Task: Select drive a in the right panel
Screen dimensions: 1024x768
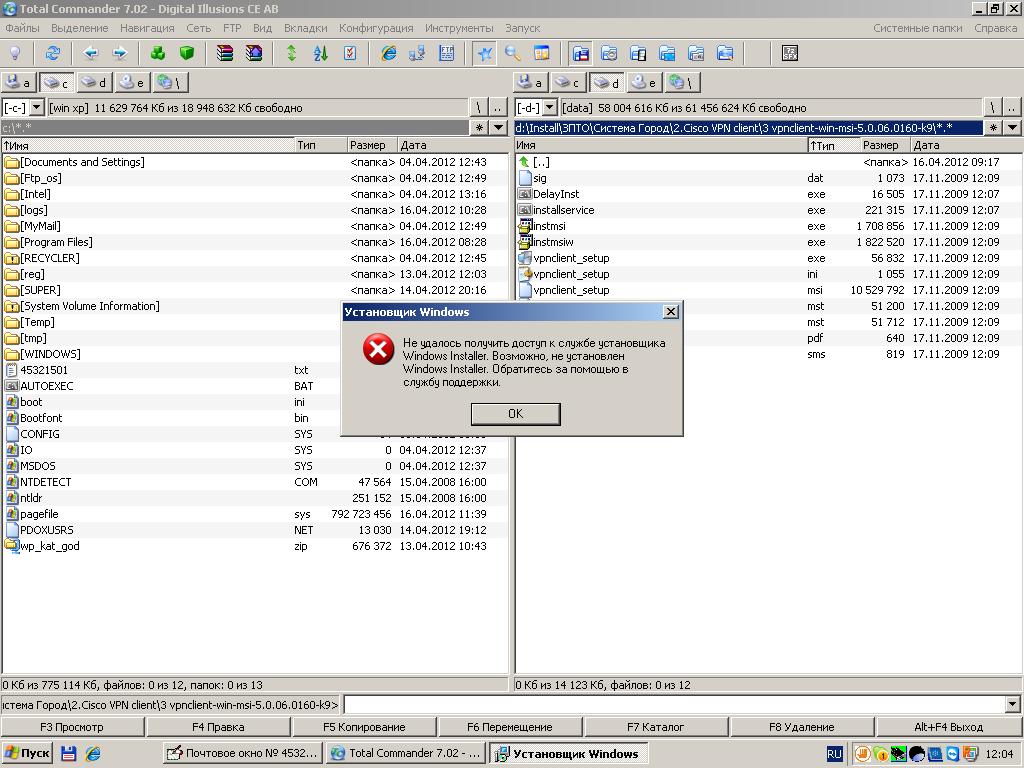Action: tap(530, 83)
